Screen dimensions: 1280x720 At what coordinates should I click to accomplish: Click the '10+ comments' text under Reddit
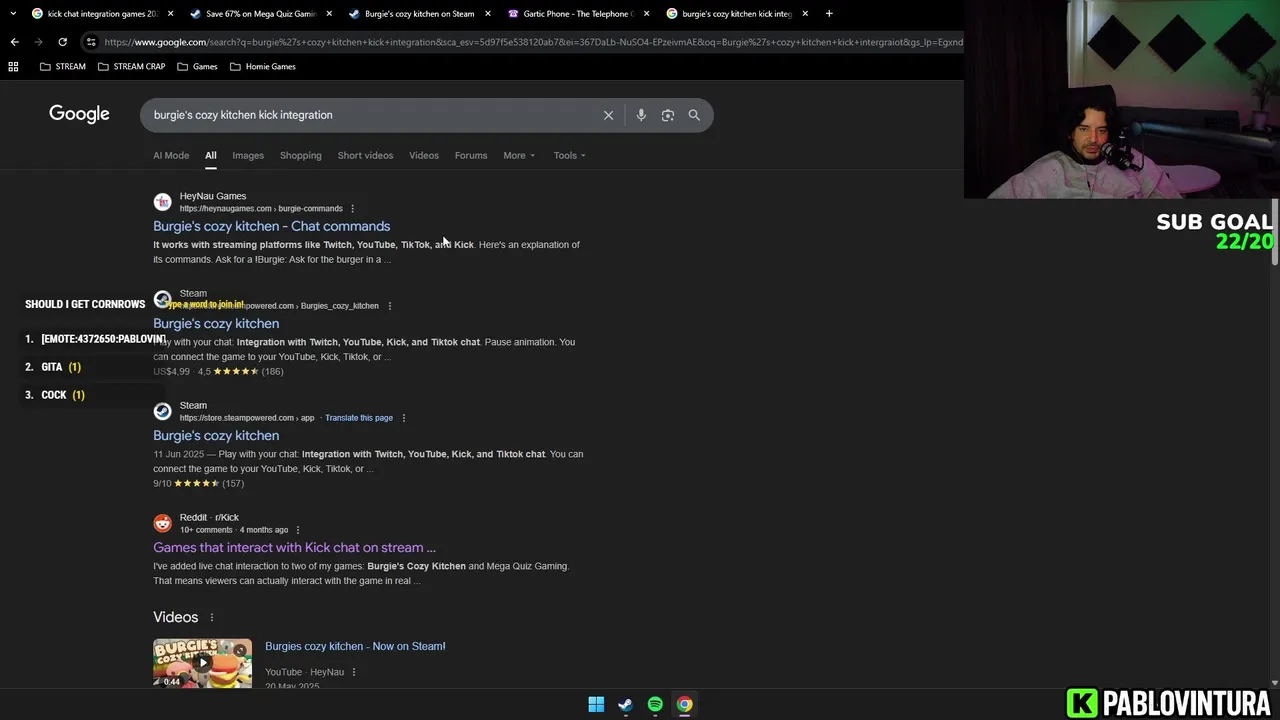click(x=206, y=530)
